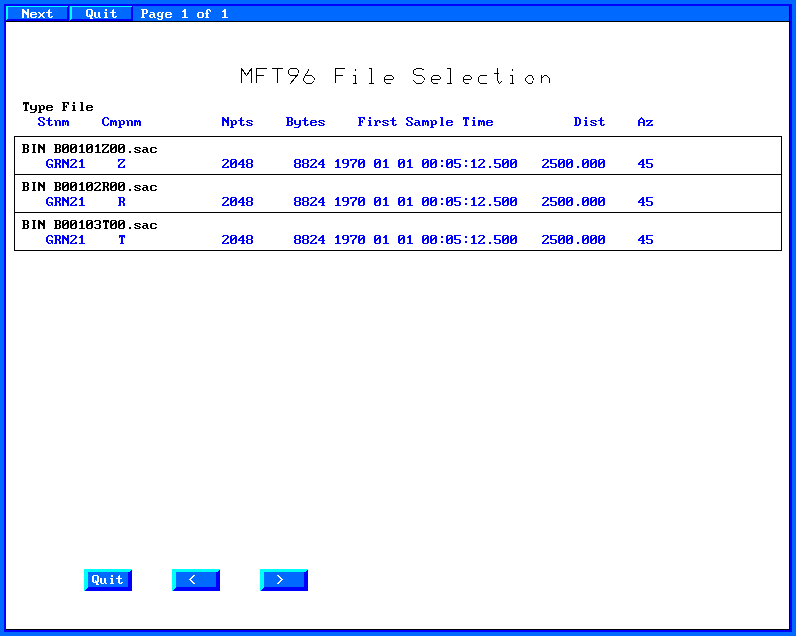Click the Quit button beside Next
Viewport: 796px width, 636px height.
(101, 14)
